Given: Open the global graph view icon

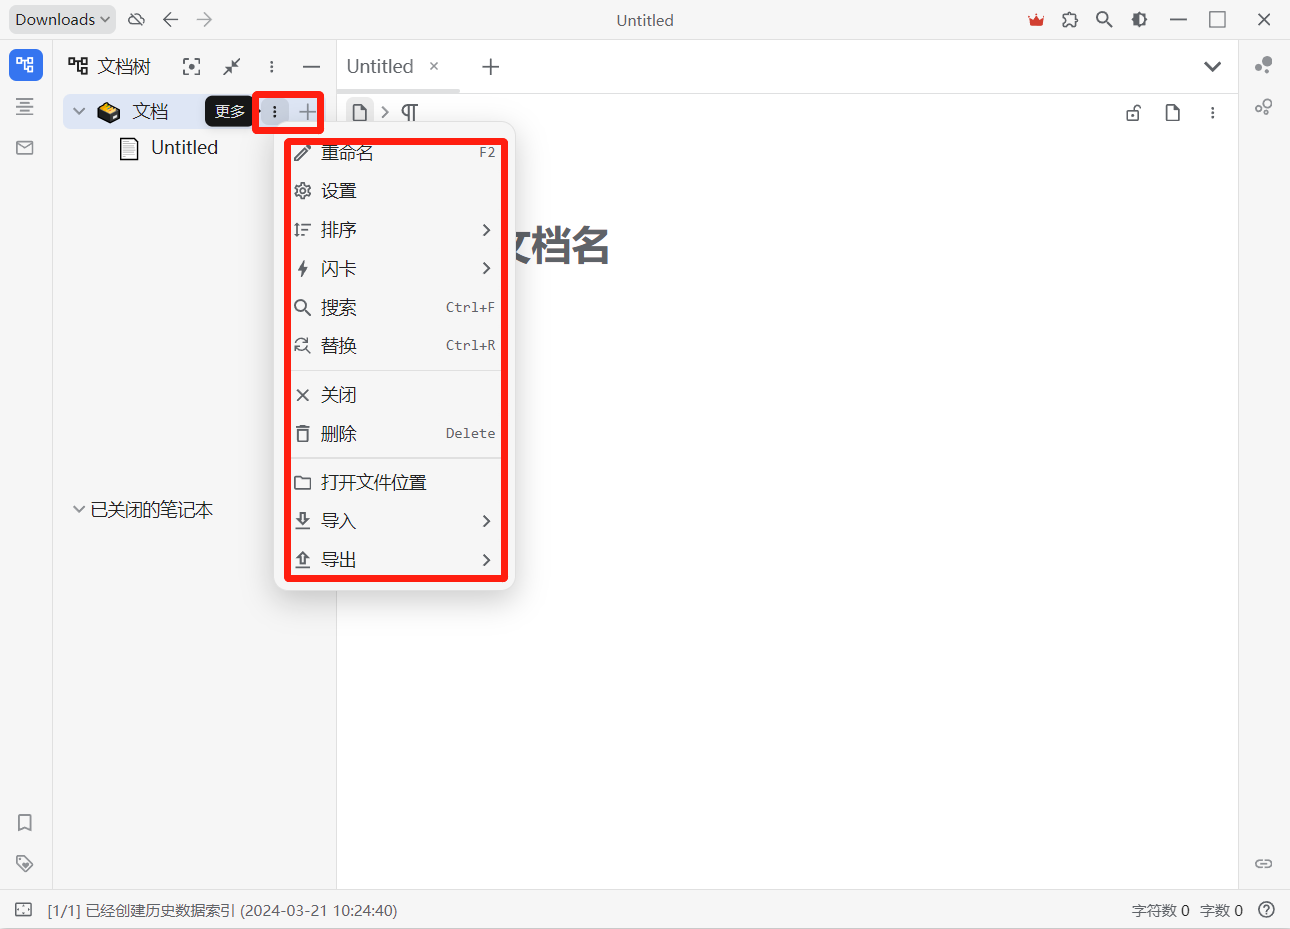Looking at the screenshot, I should (x=1264, y=65).
